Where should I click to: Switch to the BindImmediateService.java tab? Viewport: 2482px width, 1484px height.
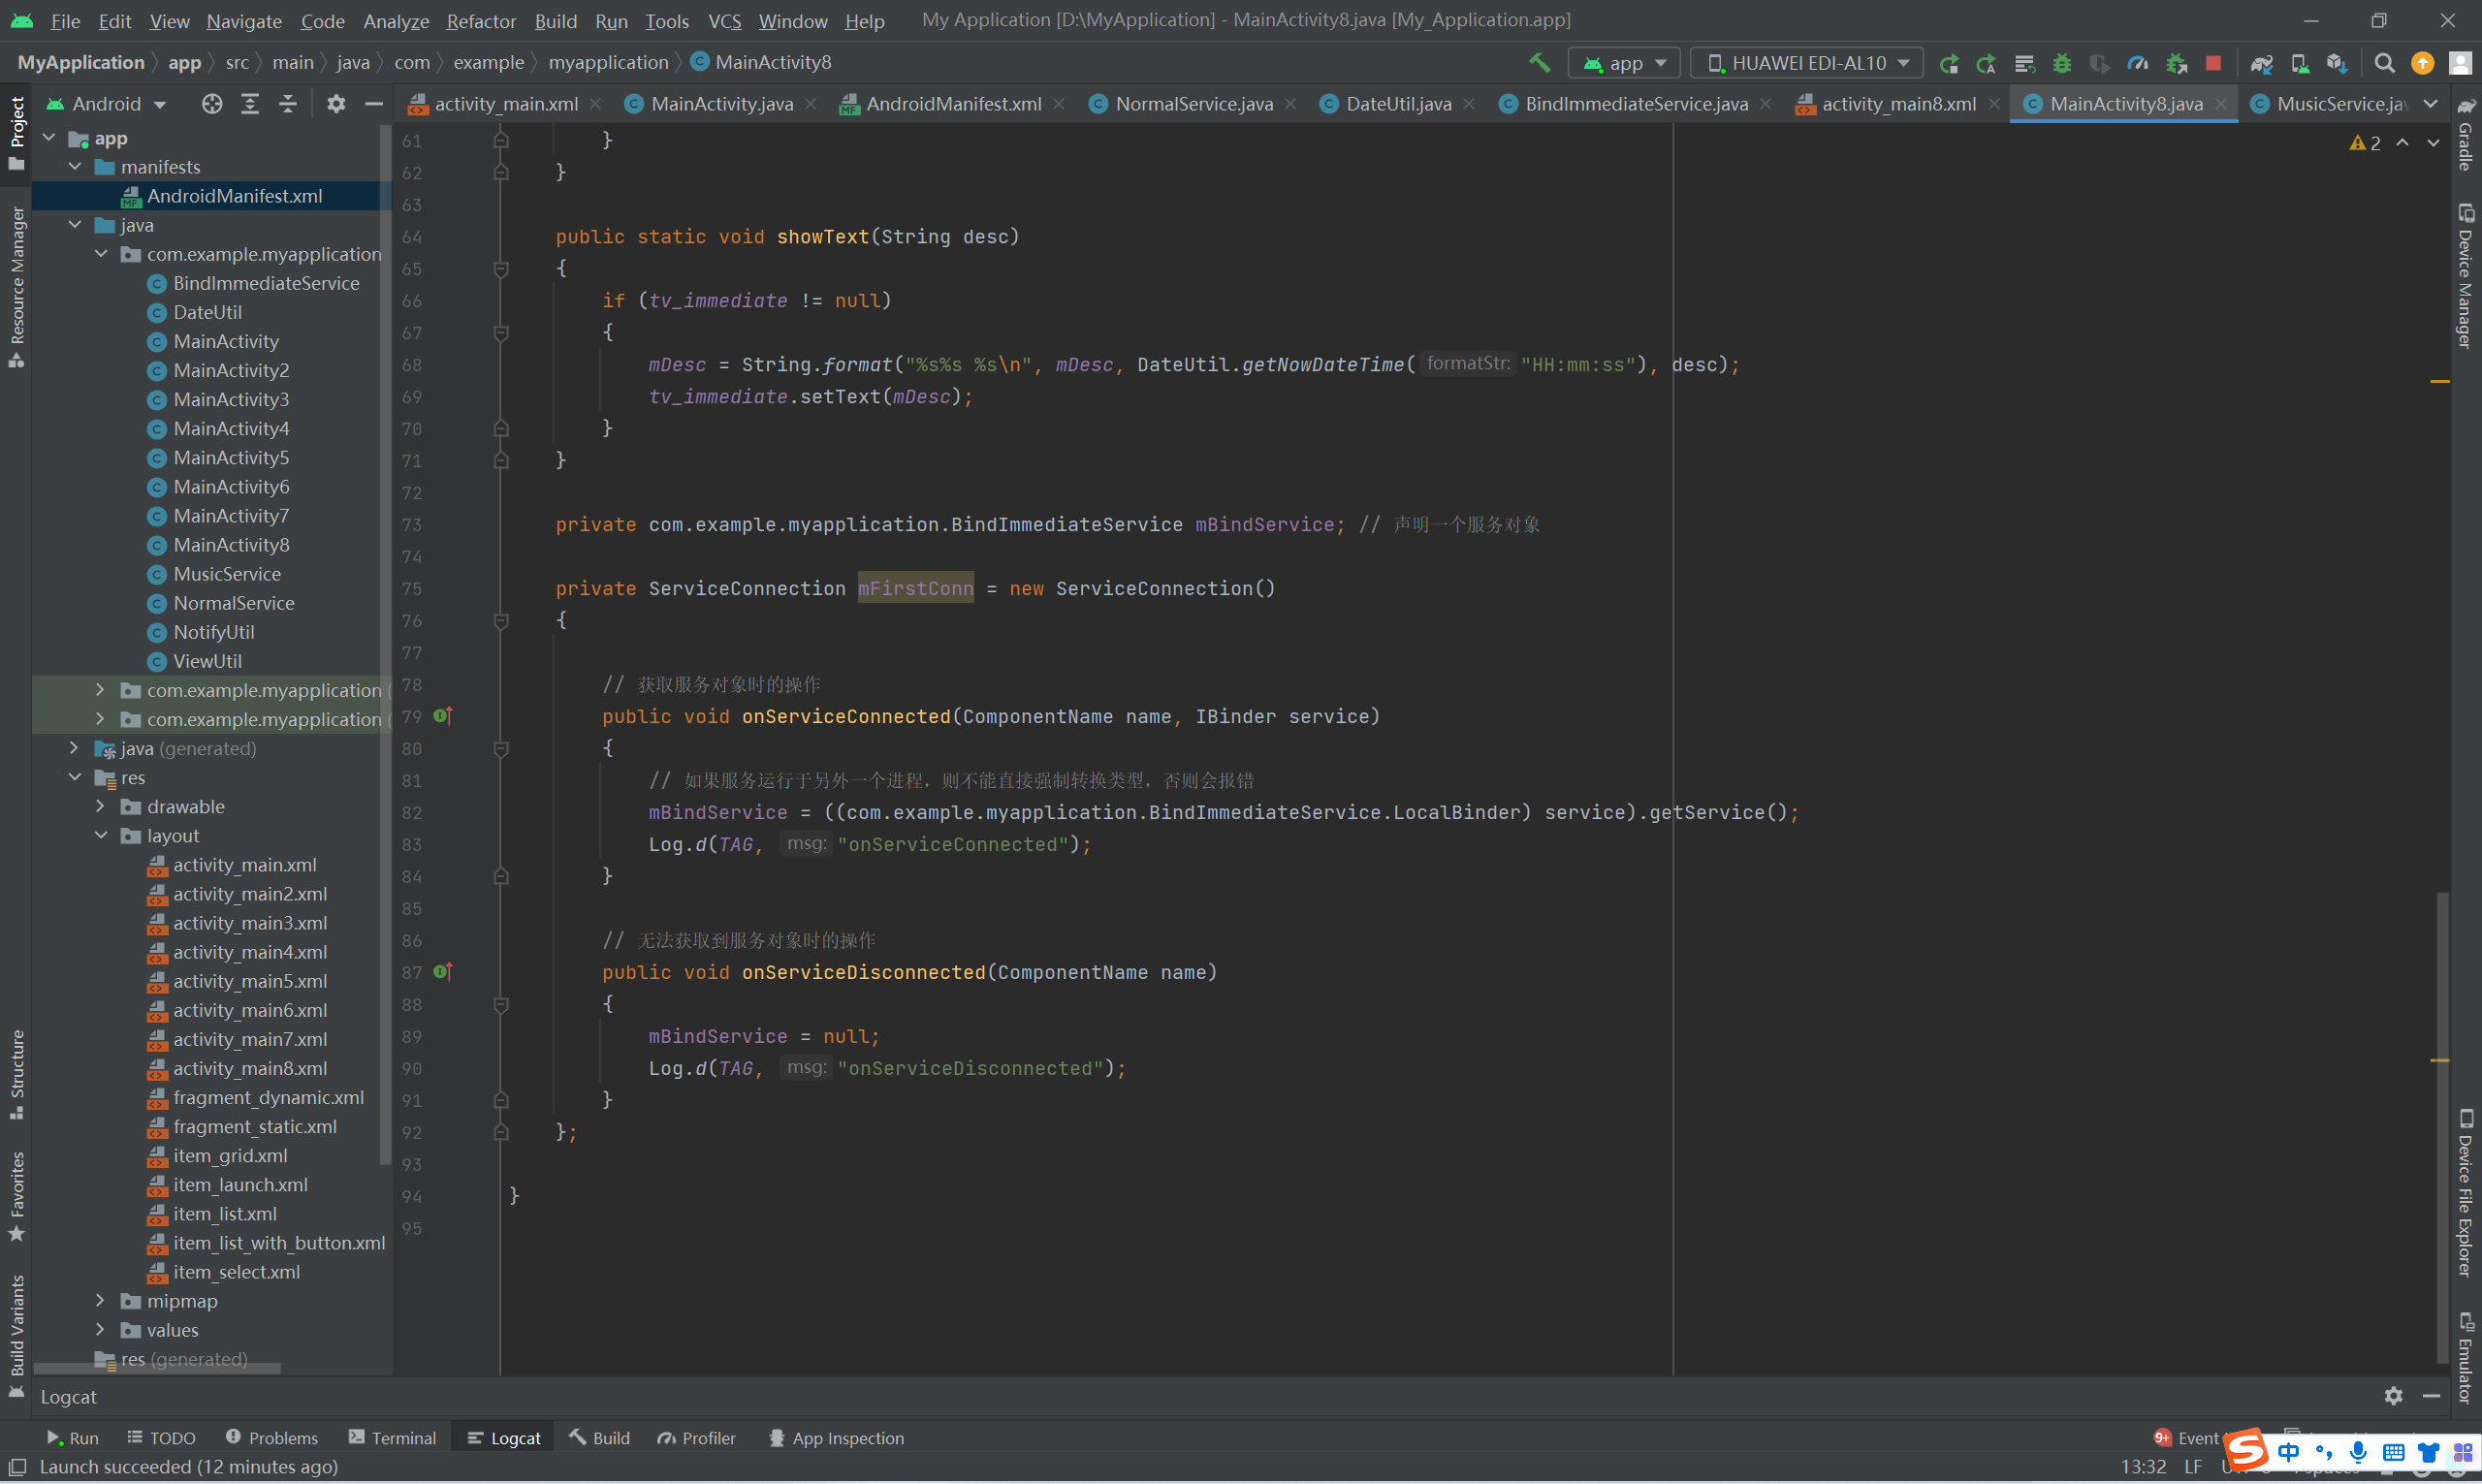pyautogui.click(x=1635, y=104)
